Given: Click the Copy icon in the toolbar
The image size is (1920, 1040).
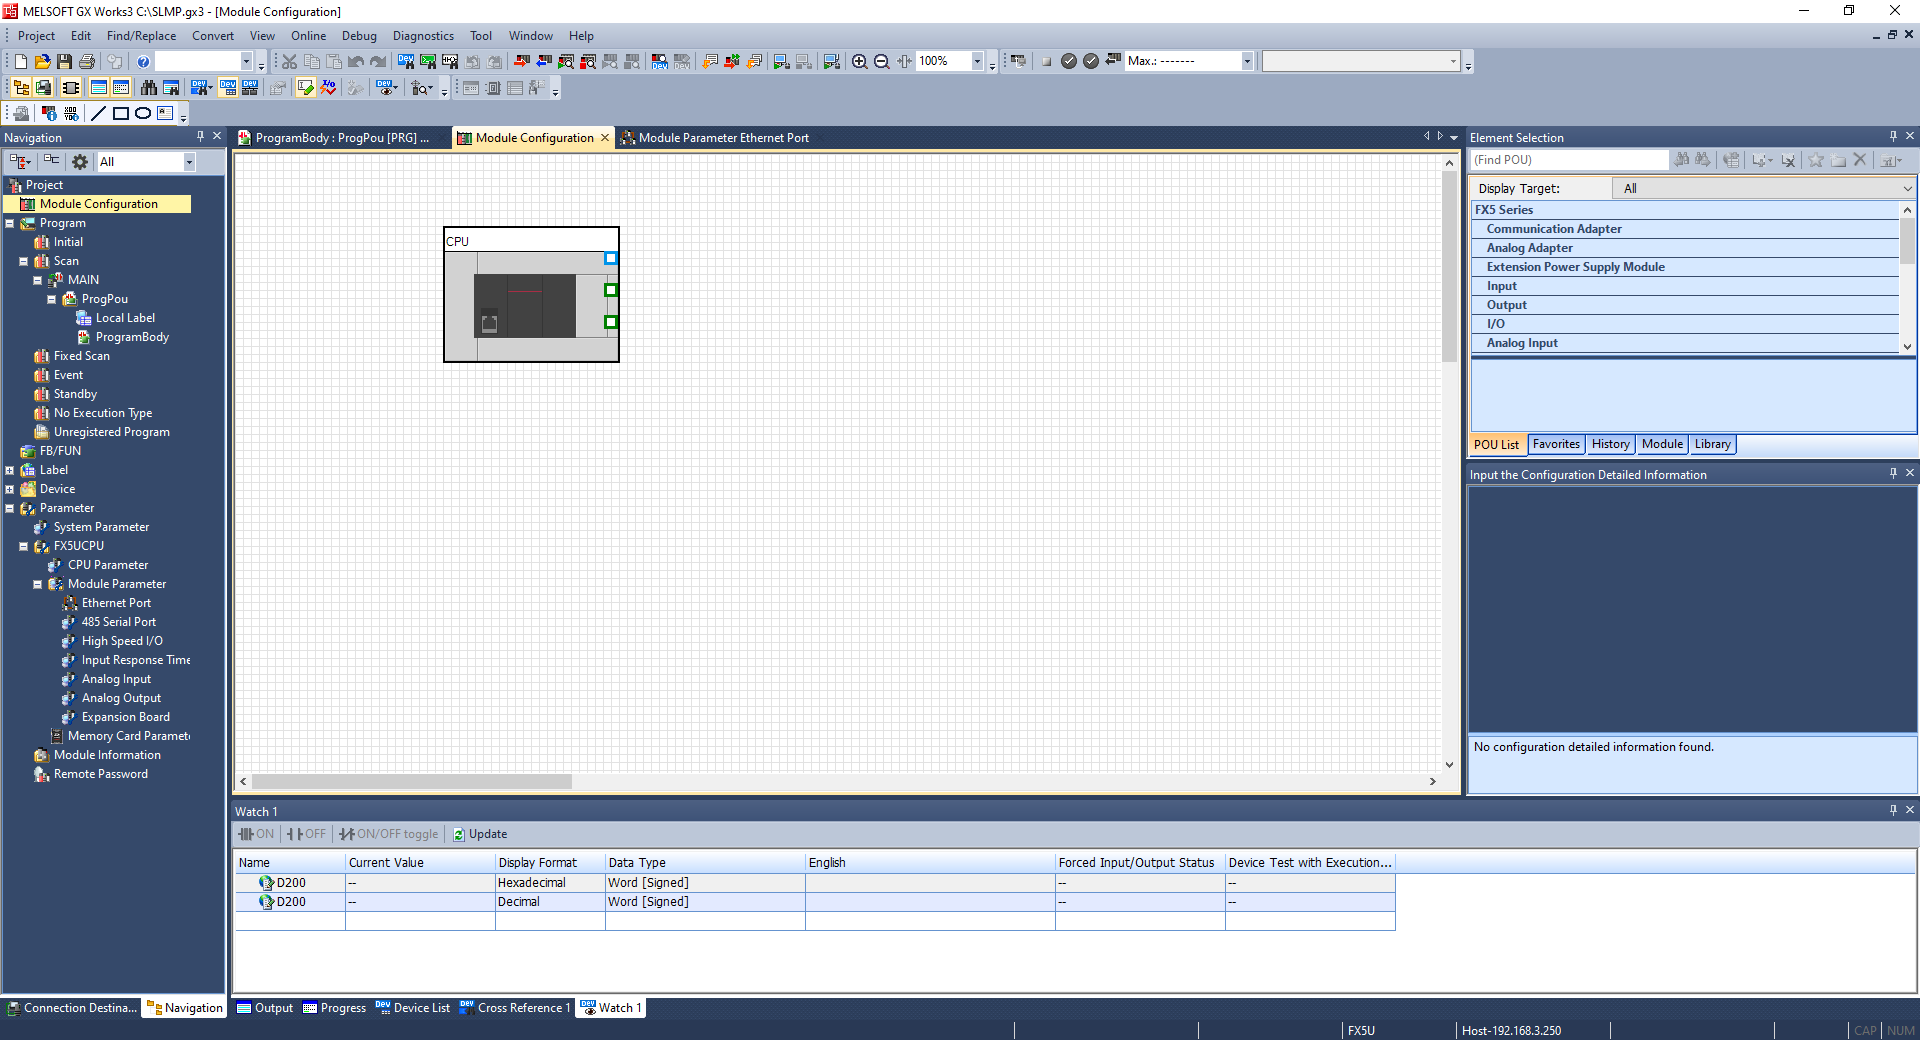Looking at the screenshot, I should point(311,61).
